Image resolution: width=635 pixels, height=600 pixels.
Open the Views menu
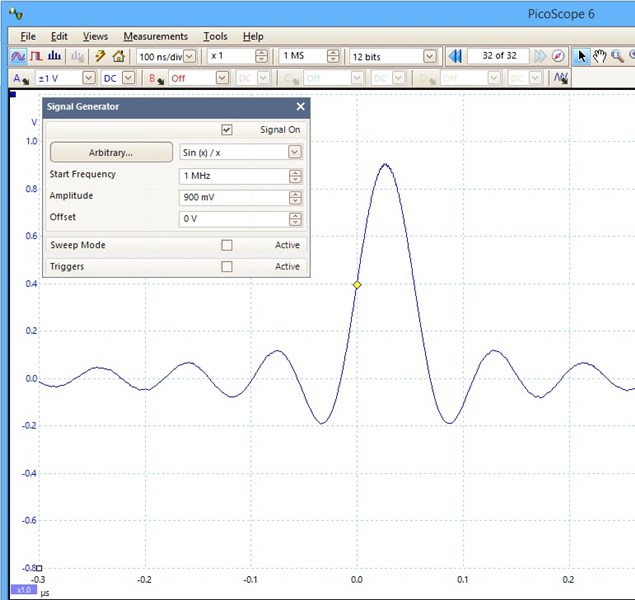click(95, 36)
